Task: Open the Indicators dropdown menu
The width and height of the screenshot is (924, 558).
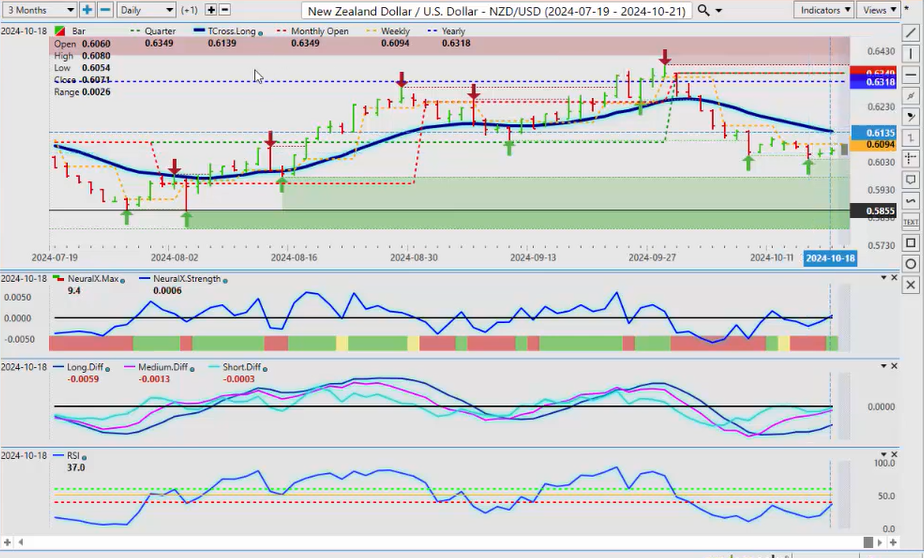Action: coord(825,10)
